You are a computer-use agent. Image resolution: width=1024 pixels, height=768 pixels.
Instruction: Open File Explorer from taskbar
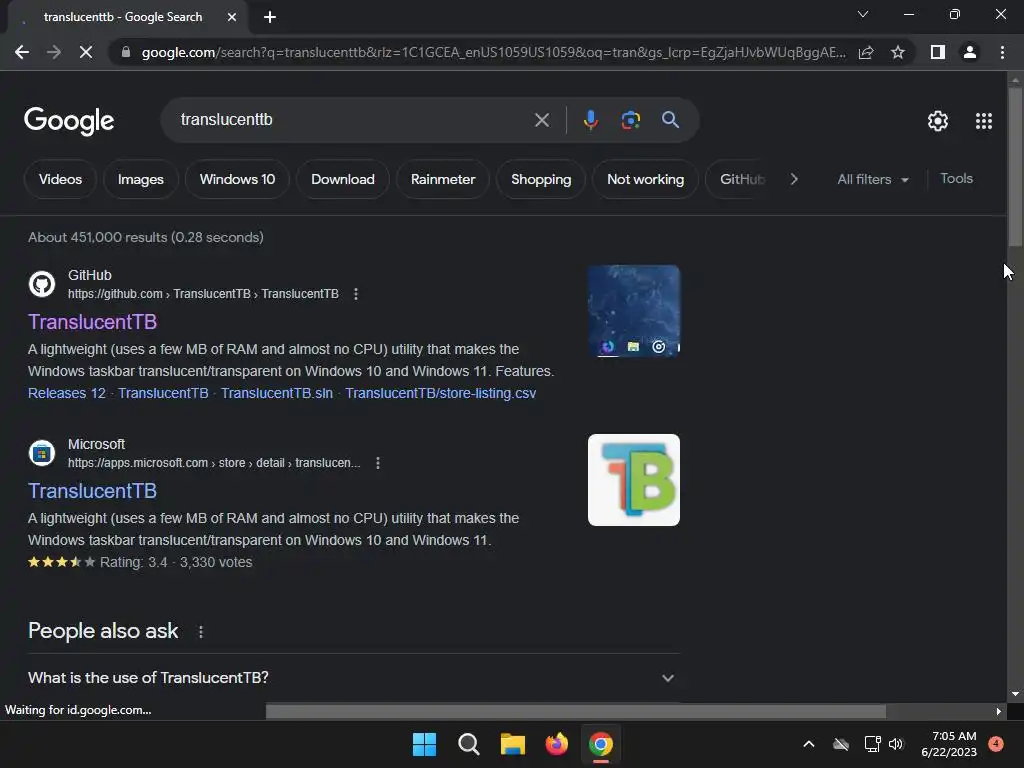[513, 744]
